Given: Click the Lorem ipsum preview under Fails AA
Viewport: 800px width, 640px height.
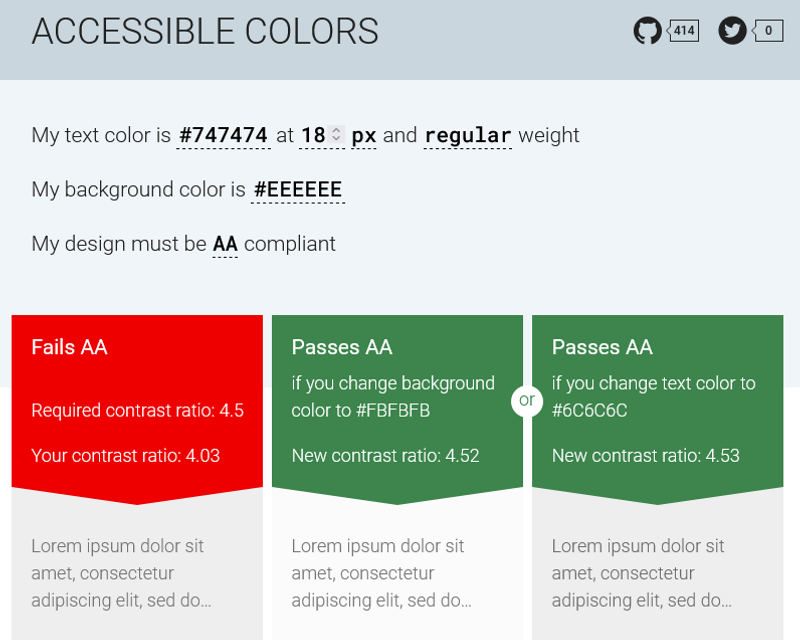Looking at the screenshot, I should 120,573.
